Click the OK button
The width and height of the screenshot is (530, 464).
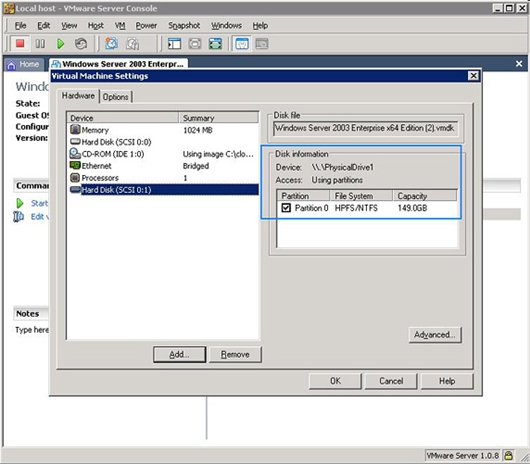[x=335, y=381]
